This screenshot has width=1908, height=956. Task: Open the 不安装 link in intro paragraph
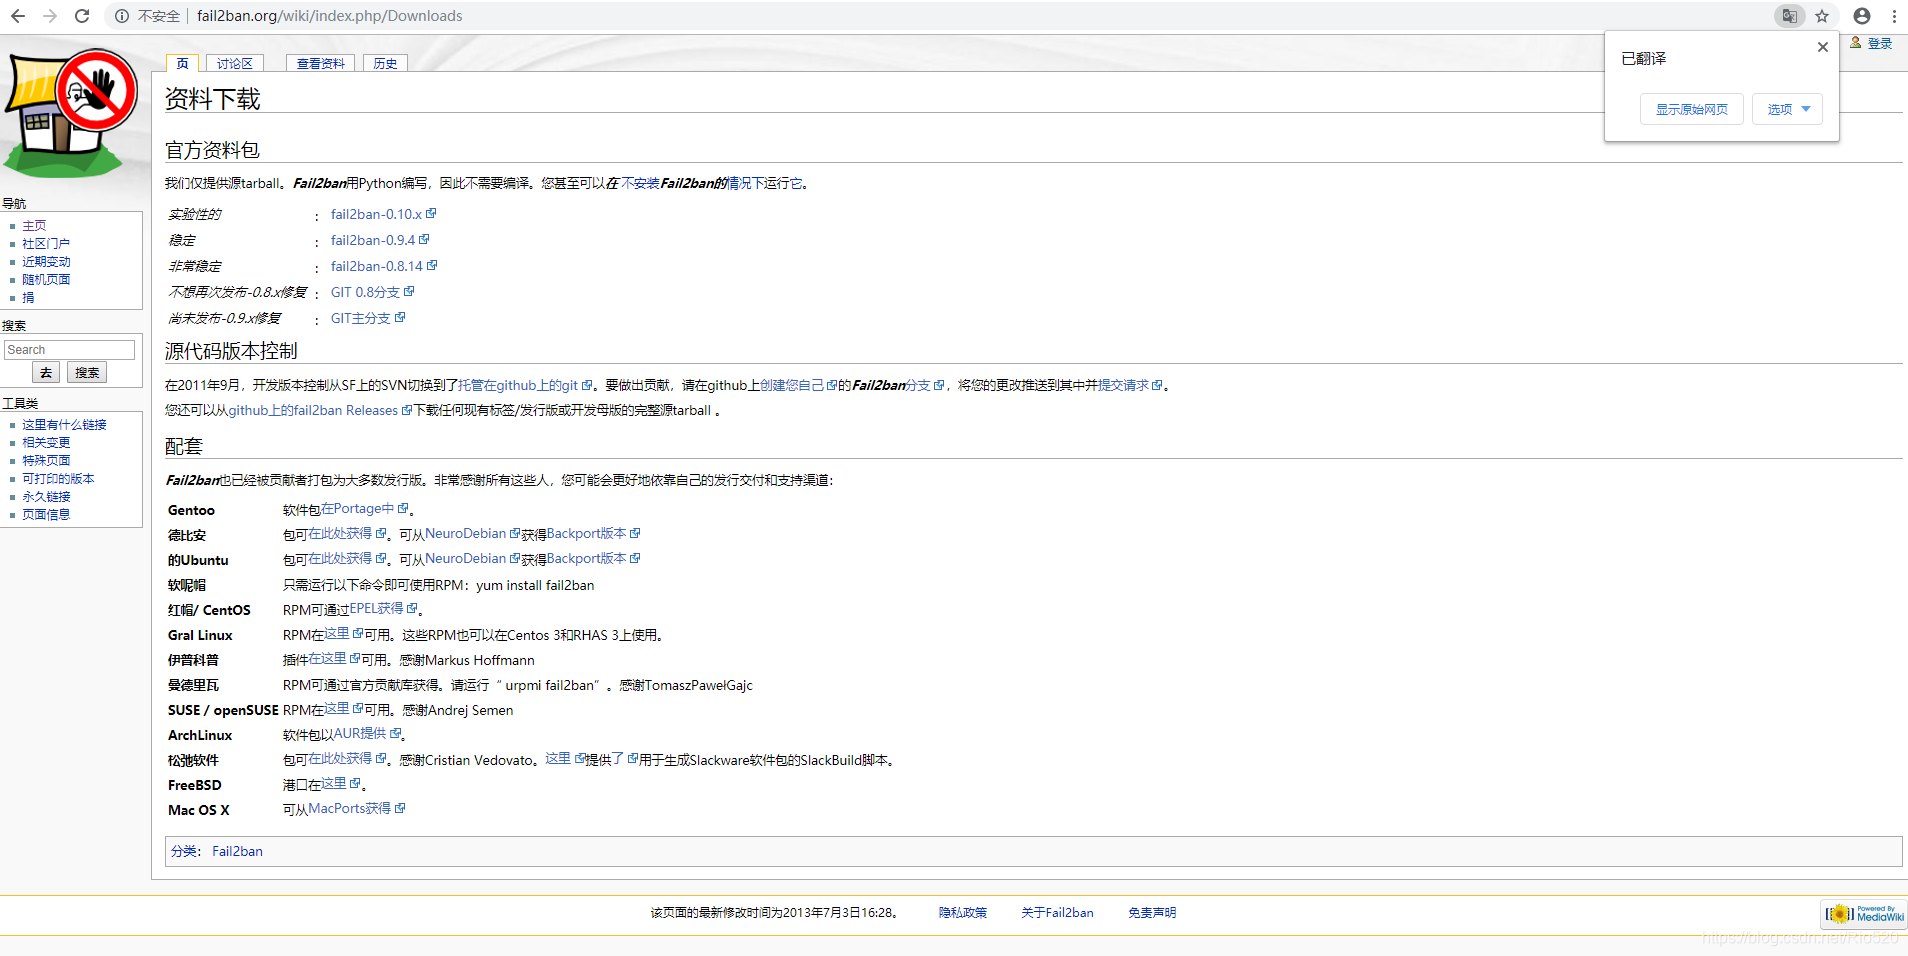(x=640, y=183)
